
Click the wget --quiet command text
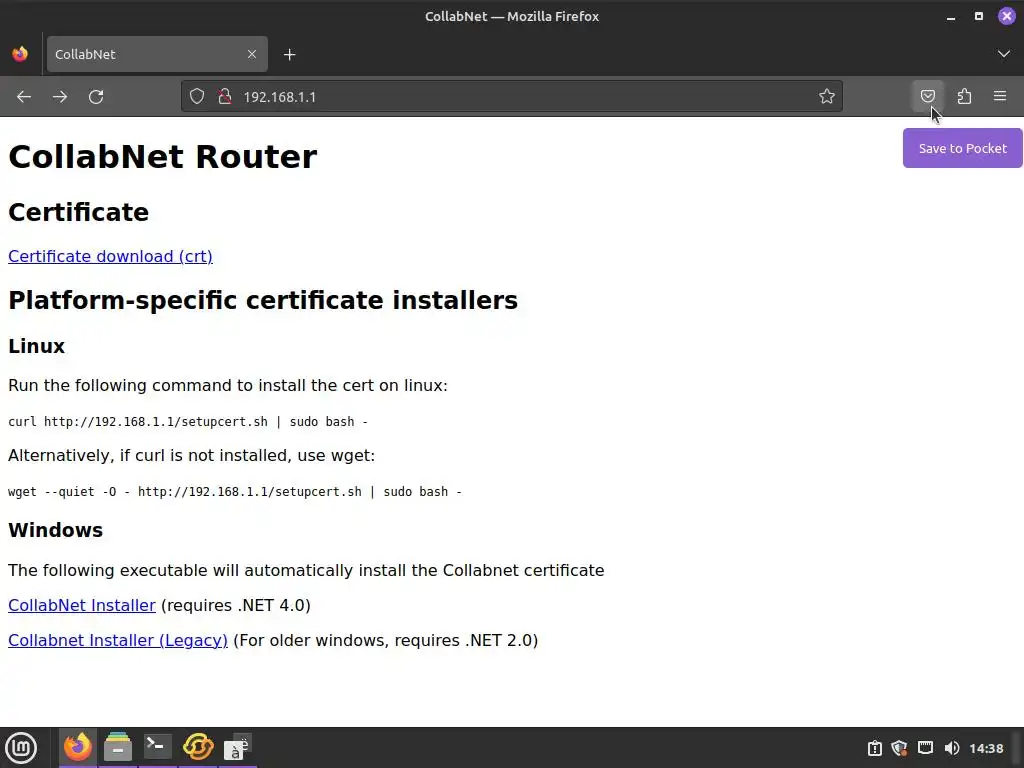coord(235,492)
